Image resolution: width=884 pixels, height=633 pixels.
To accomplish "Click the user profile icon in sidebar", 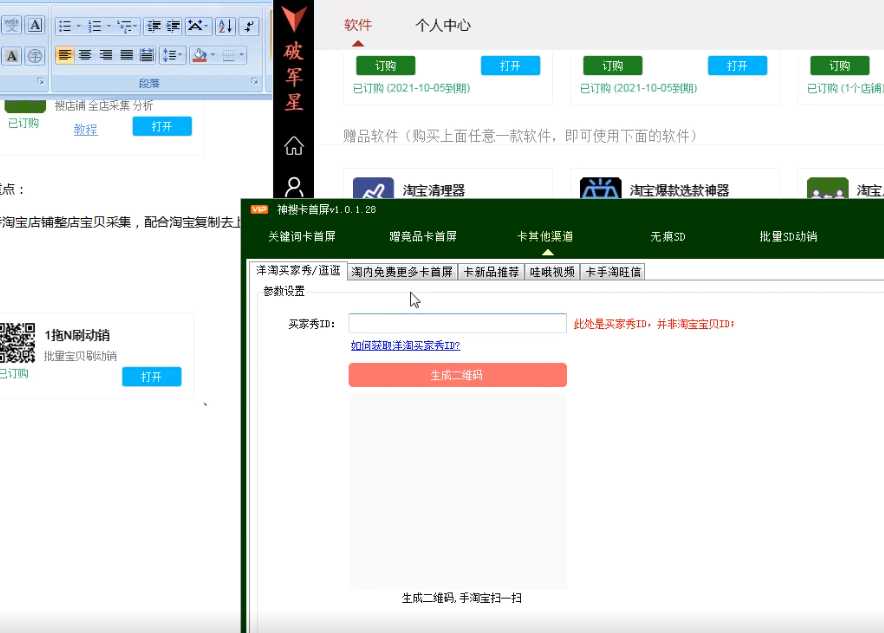I will [294, 187].
